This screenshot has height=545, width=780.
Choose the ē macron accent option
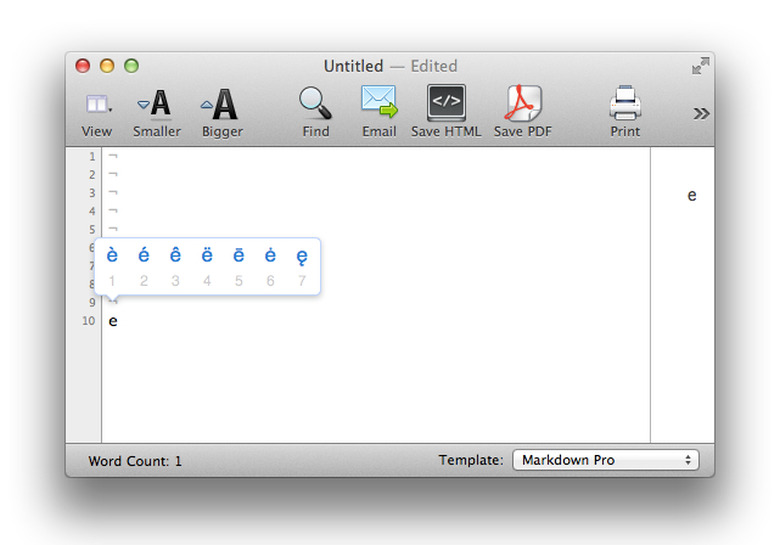click(239, 255)
